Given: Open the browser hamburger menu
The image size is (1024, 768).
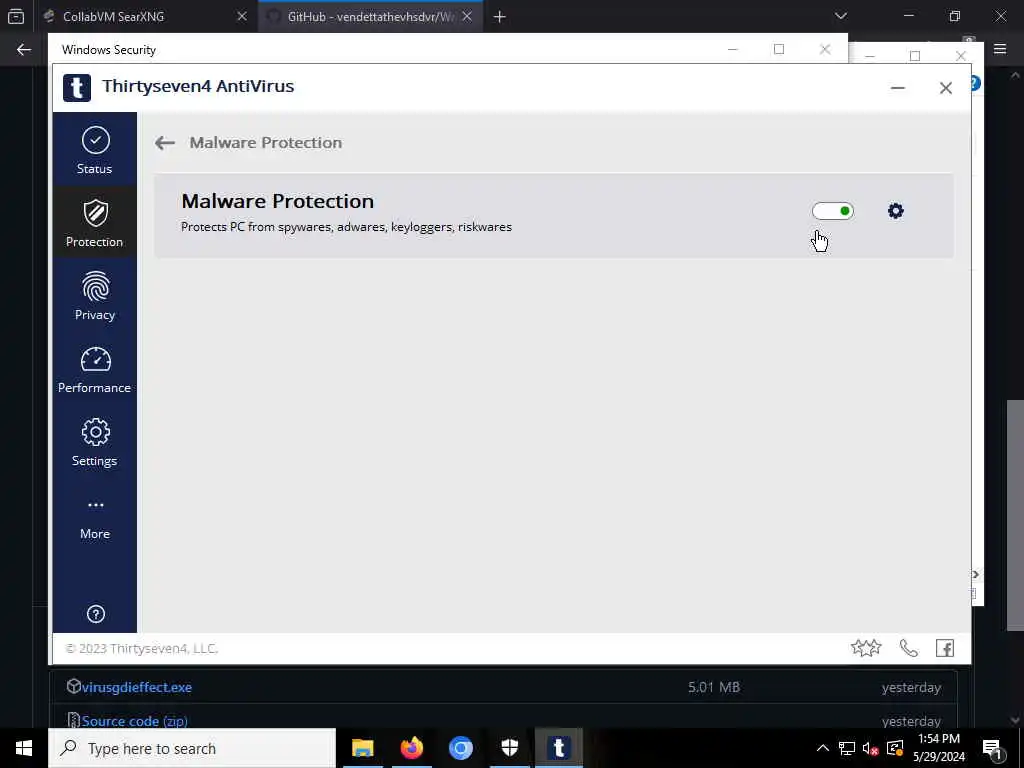Looking at the screenshot, I should [1000, 49].
